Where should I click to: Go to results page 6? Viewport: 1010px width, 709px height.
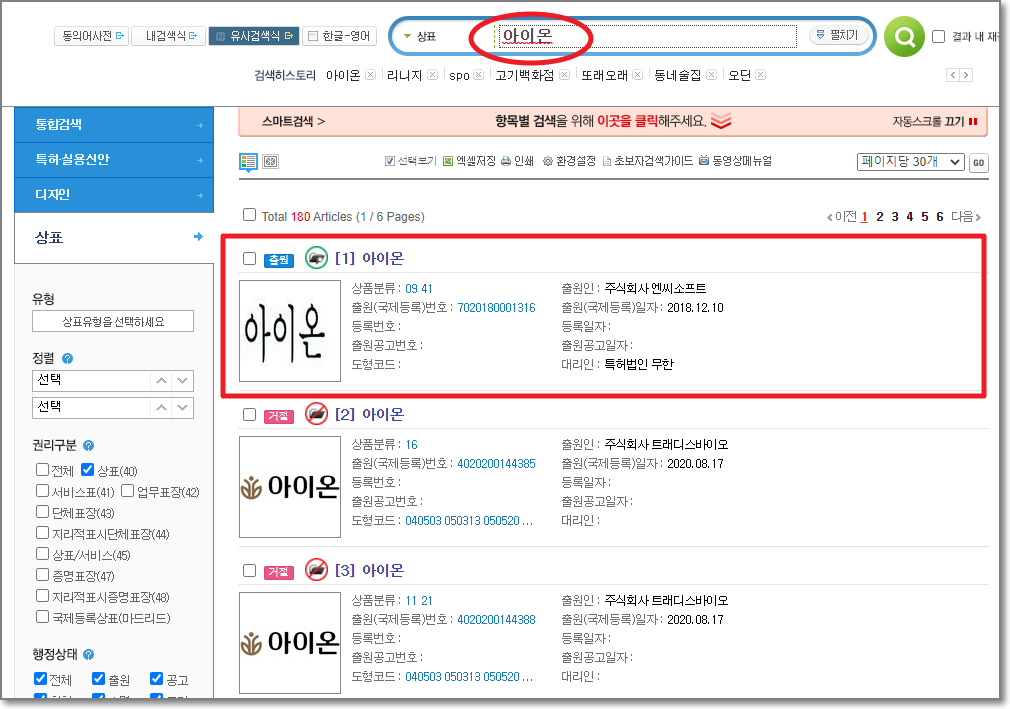[x=940, y=217]
